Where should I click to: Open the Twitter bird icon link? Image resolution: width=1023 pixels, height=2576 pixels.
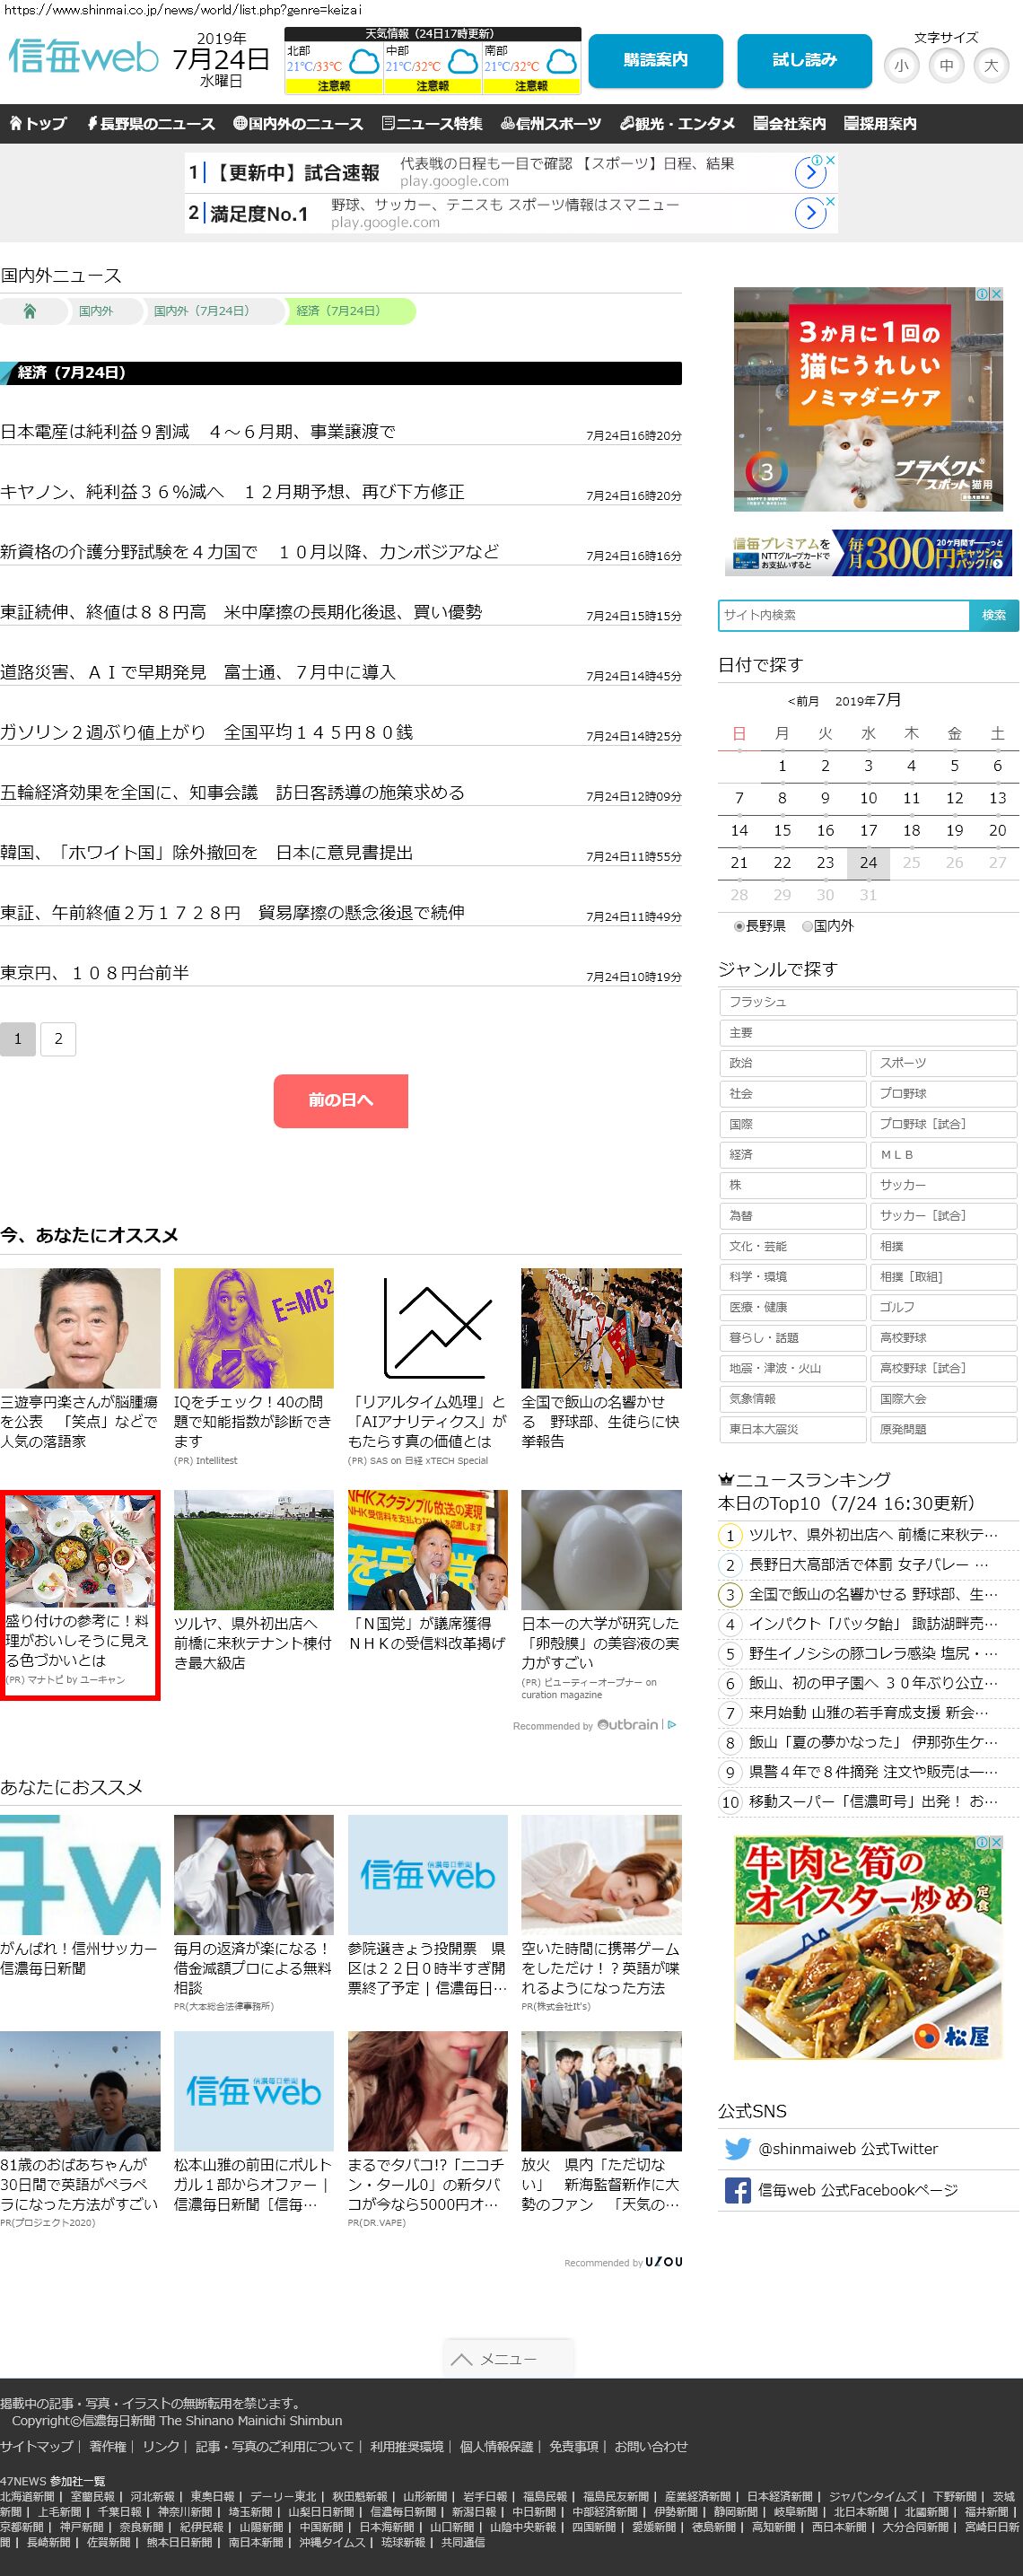[x=737, y=2149]
